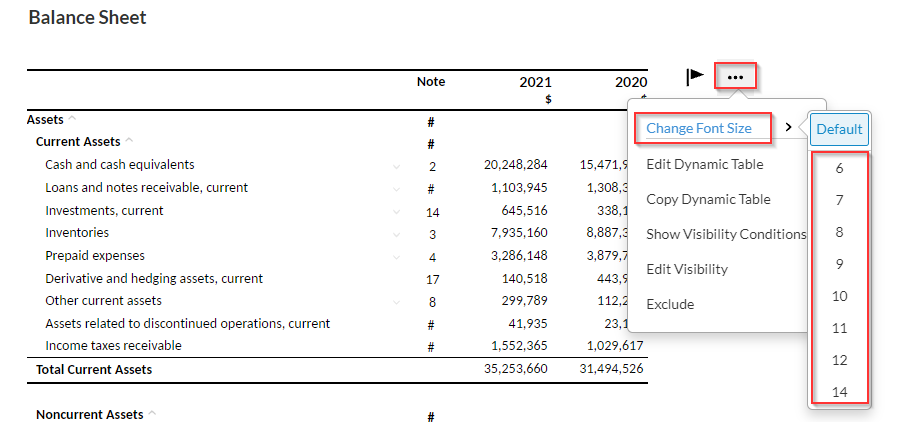Click note number 14 for Investments, current
The height and width of the screenshot is (422, 921).
pyautogui.click(x=432, y=212)
